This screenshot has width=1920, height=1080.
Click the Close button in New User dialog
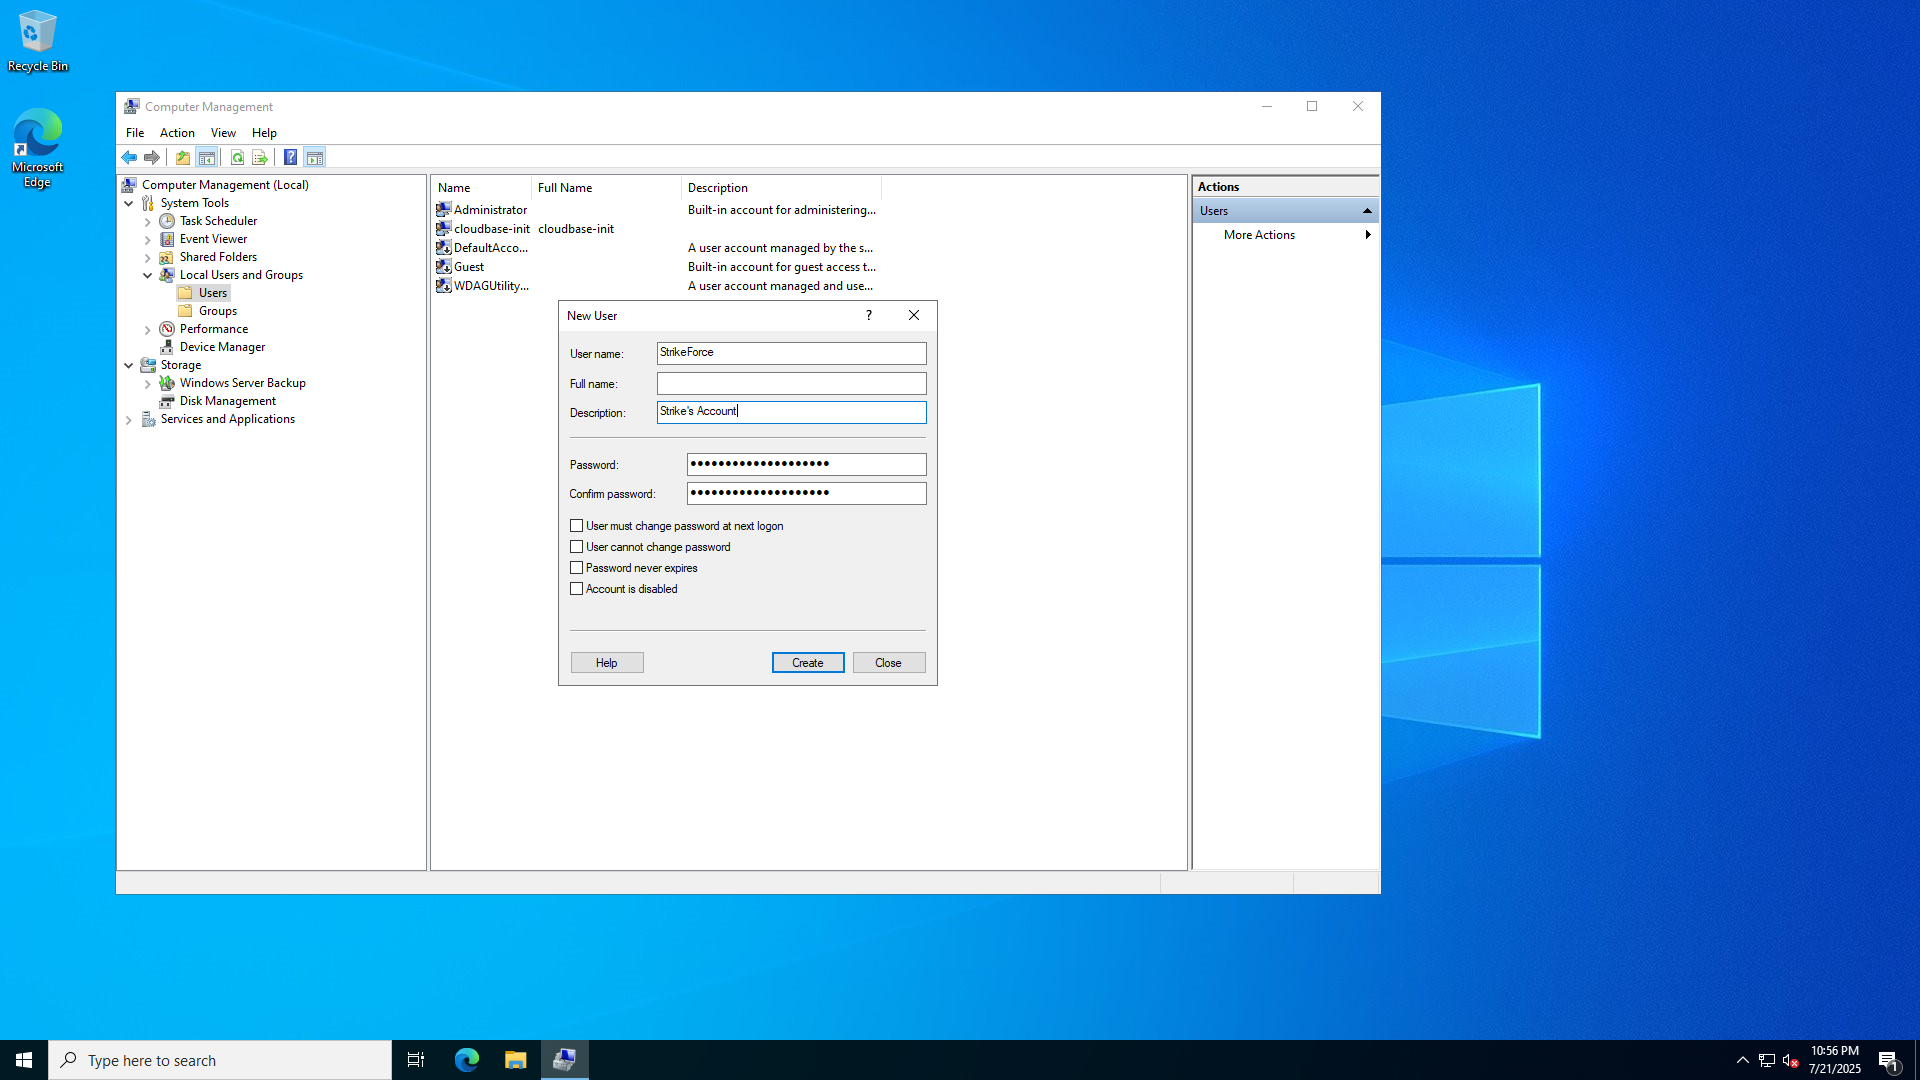click(888, 663)
